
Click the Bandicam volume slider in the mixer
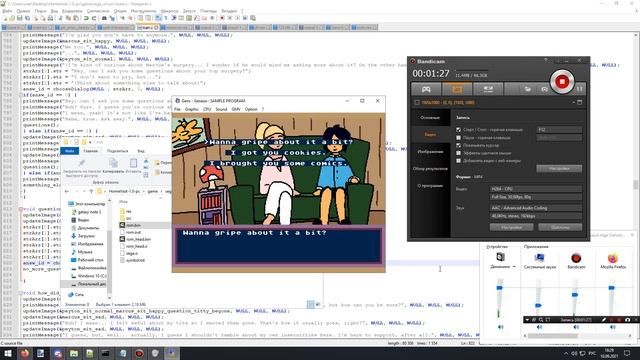[x=575, y=294]
